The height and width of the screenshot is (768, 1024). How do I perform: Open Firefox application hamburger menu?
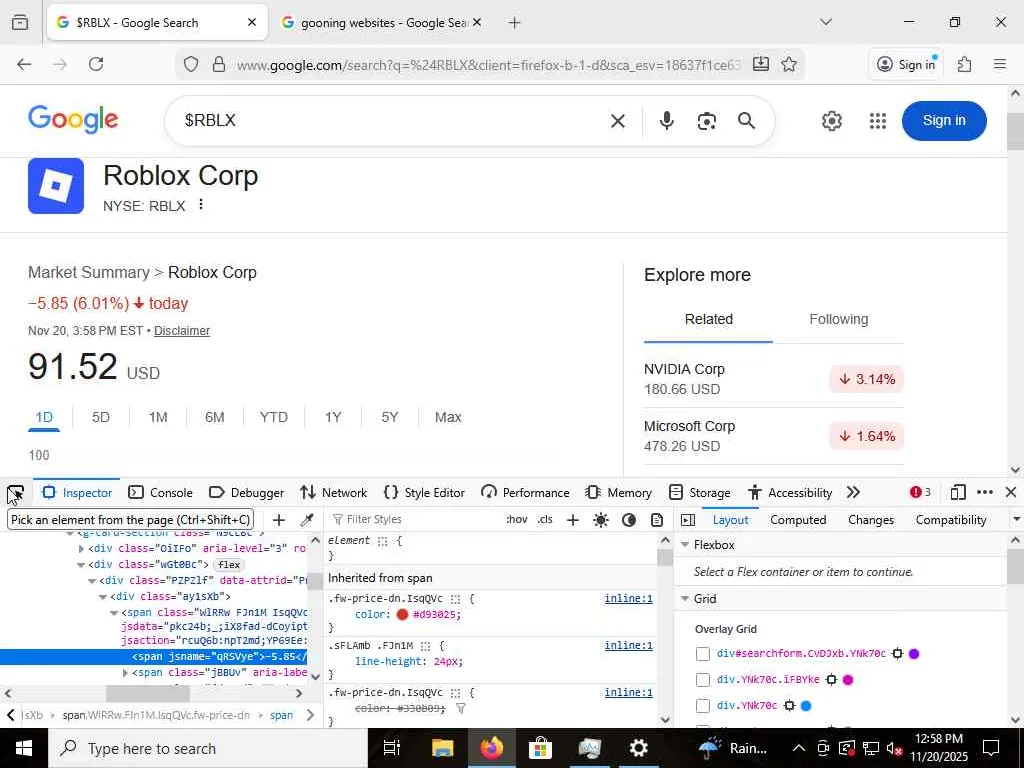coord(999,64)
